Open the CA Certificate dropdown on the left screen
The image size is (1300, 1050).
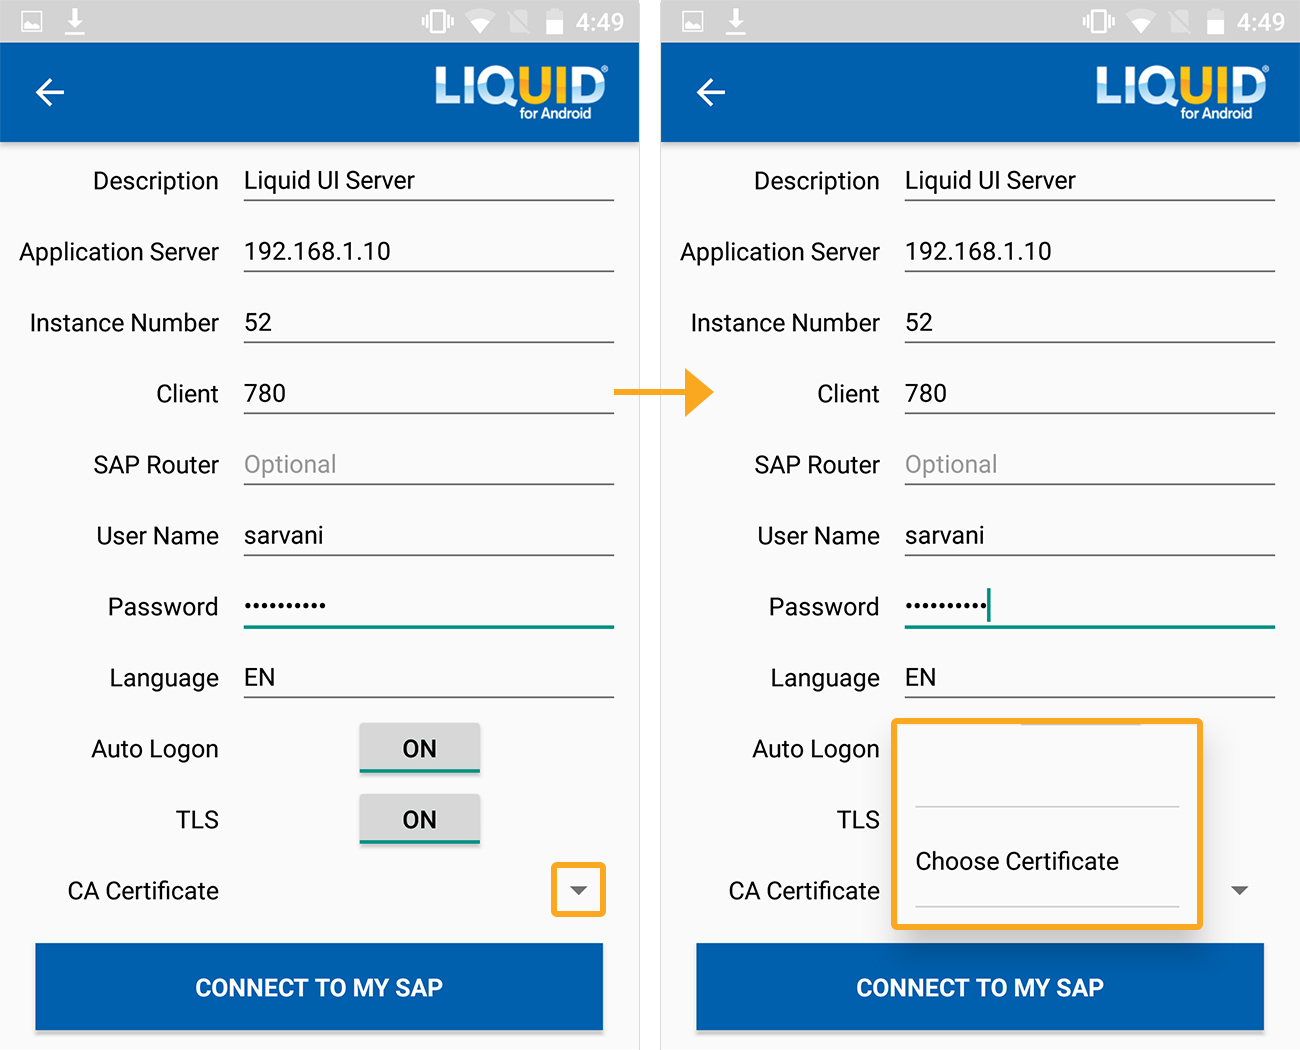pyautogui.click(x=578, y=890)
